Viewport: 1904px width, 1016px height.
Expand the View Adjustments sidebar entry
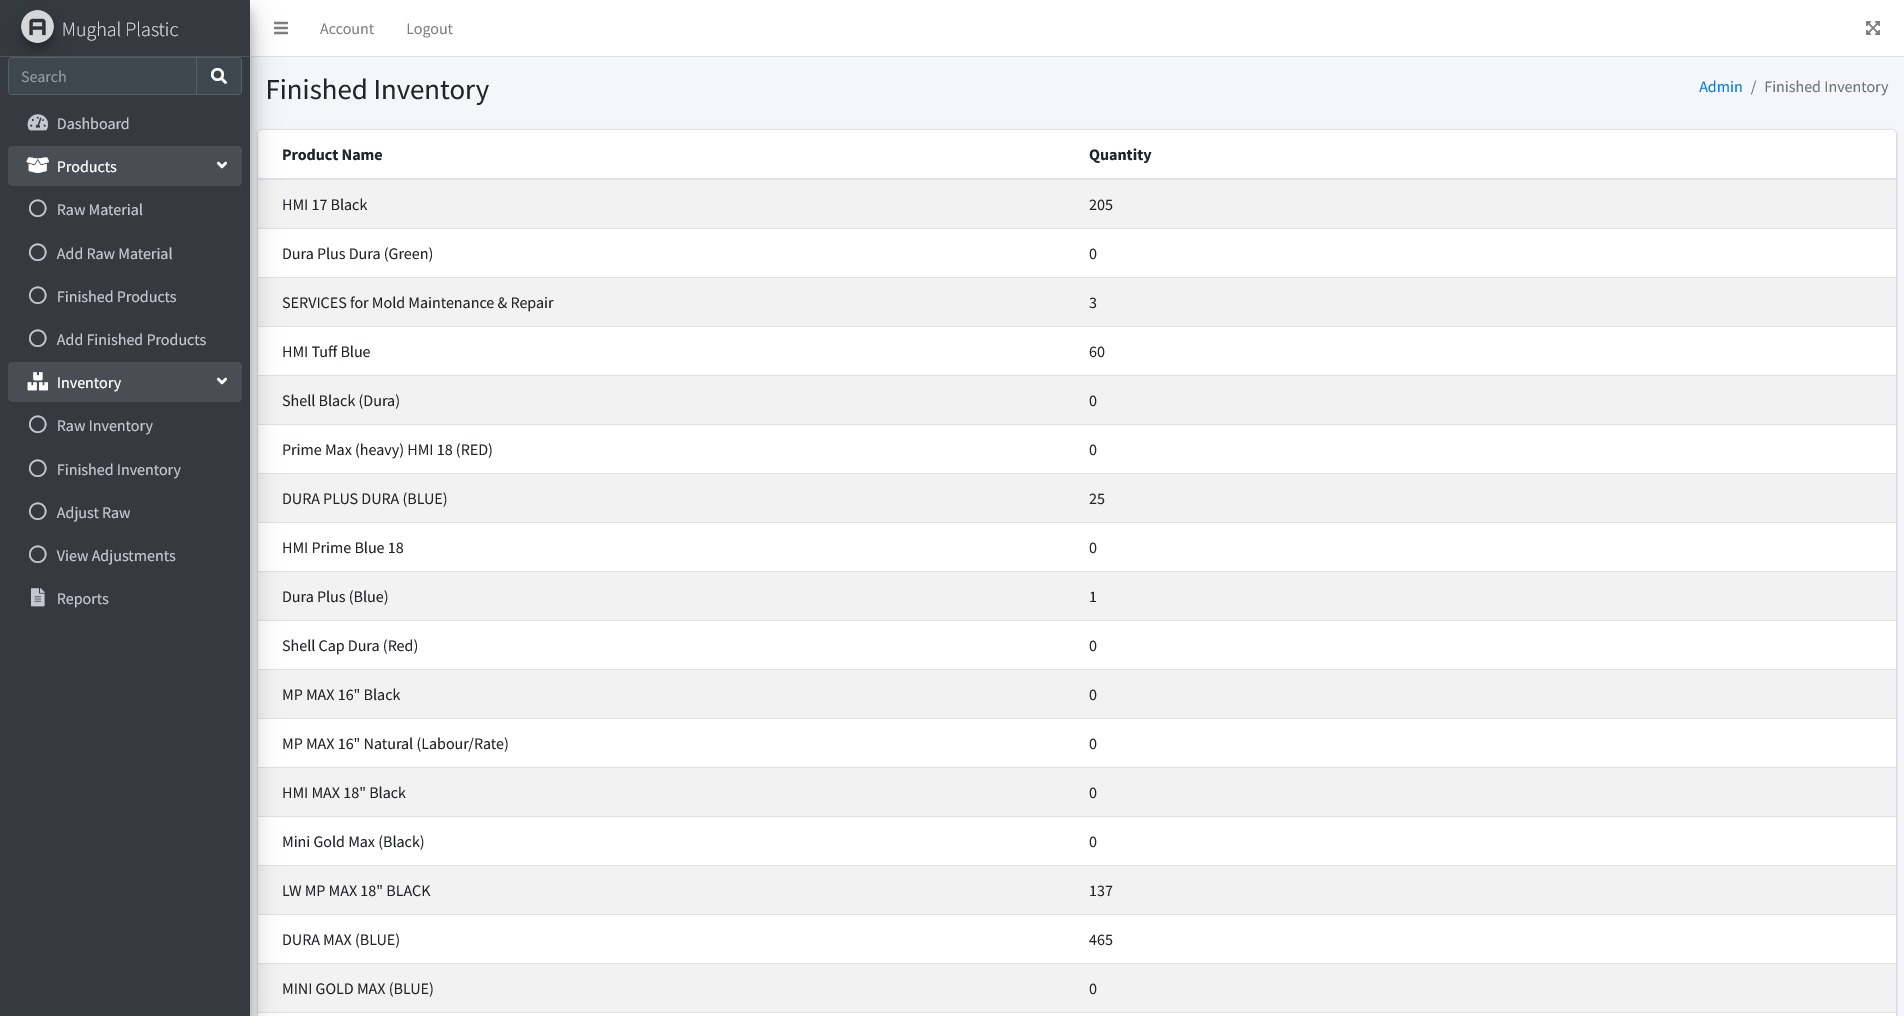[x=115, y=555]
